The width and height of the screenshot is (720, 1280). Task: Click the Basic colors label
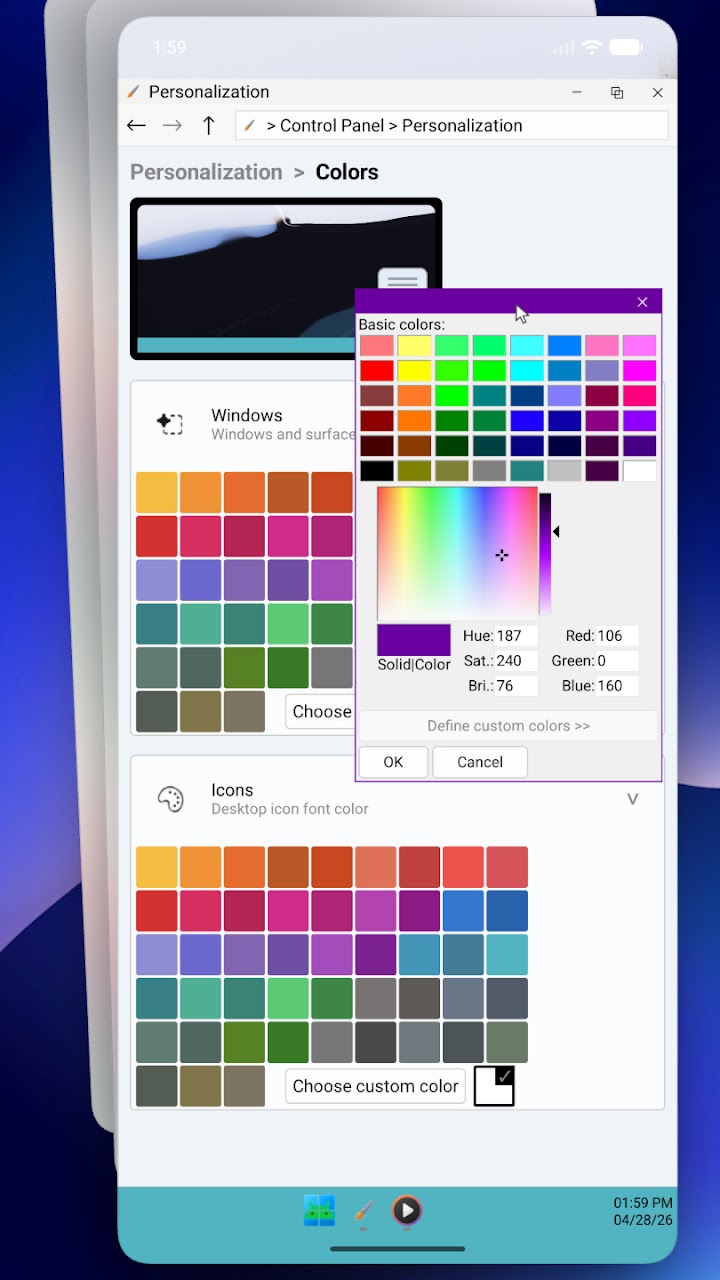[x=402, y=324]
